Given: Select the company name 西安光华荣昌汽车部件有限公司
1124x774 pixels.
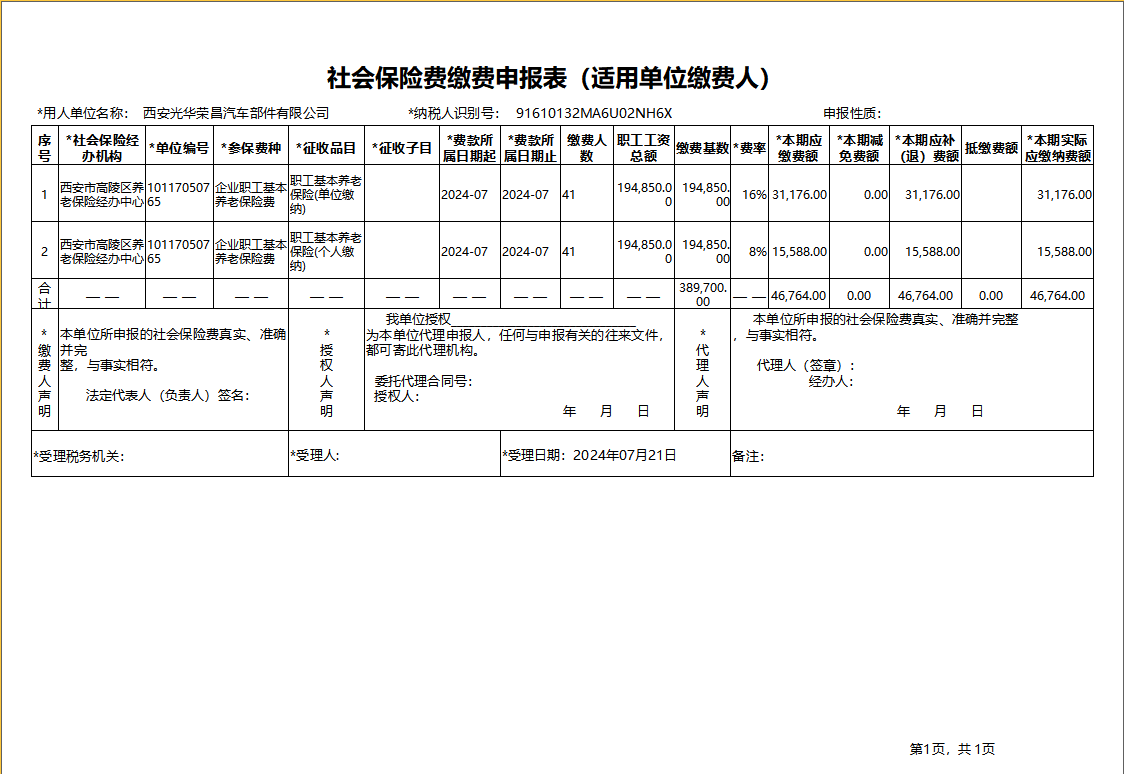Looking at the screenshot, I should click(236, 113).
